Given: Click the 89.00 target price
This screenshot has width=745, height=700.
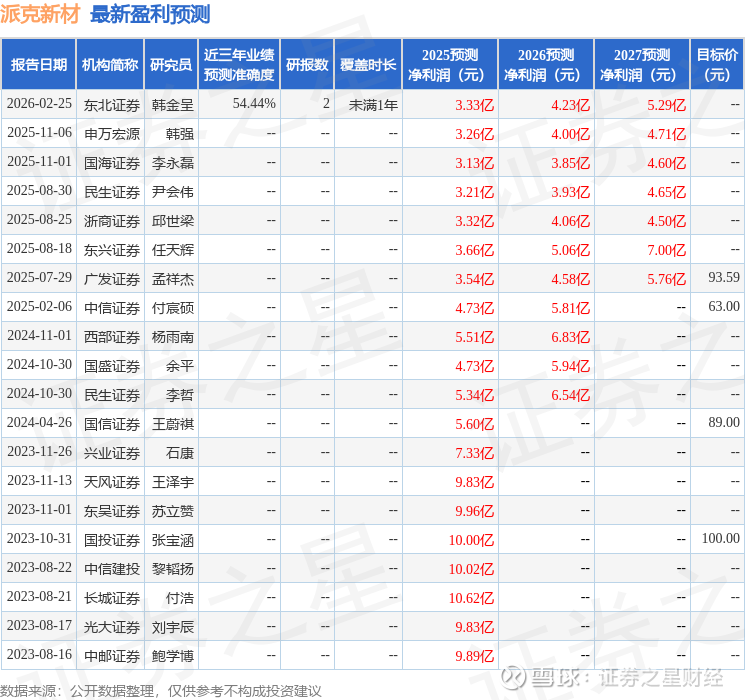Looking at the screenshot, I should tap(724, 422).
